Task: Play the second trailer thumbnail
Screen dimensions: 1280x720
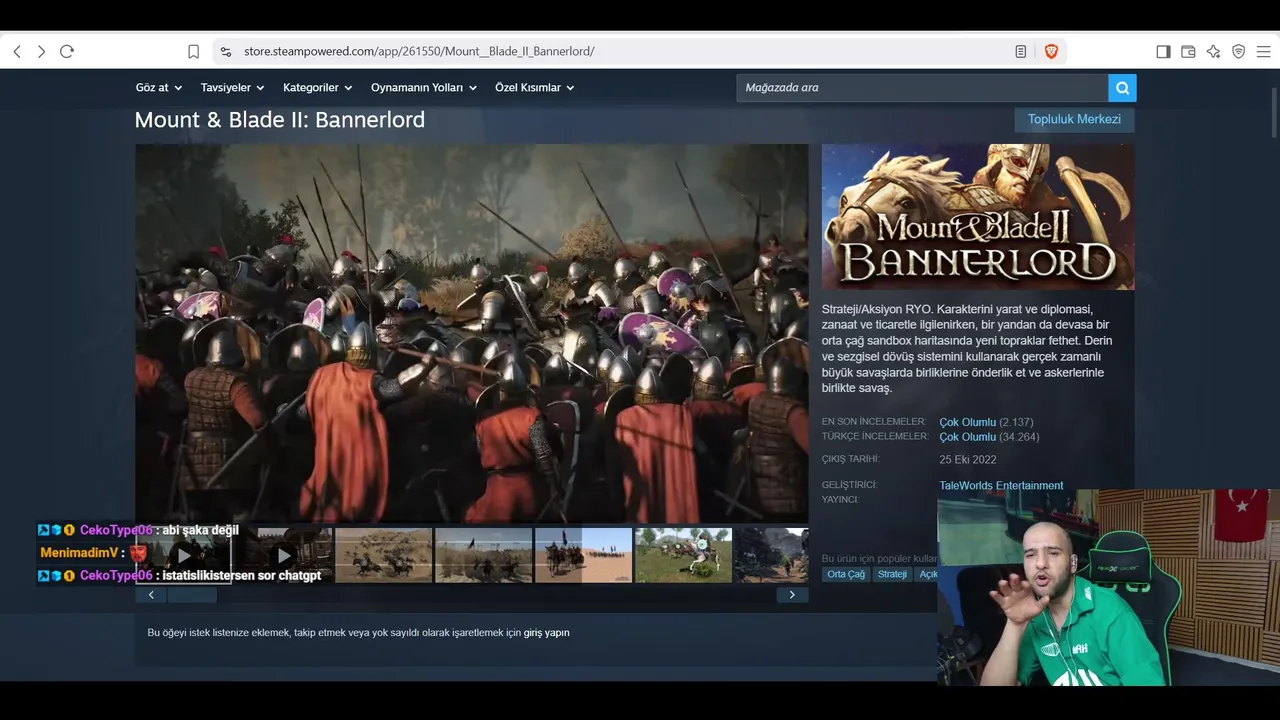Action: [284, 555]
